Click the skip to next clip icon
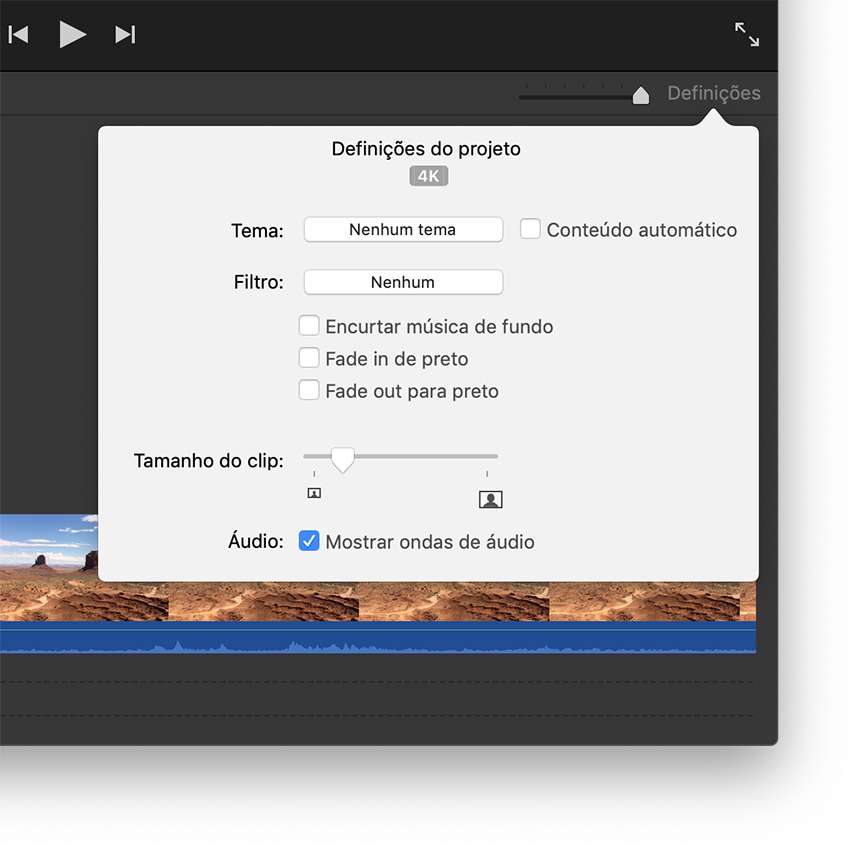 coord(125,35)
